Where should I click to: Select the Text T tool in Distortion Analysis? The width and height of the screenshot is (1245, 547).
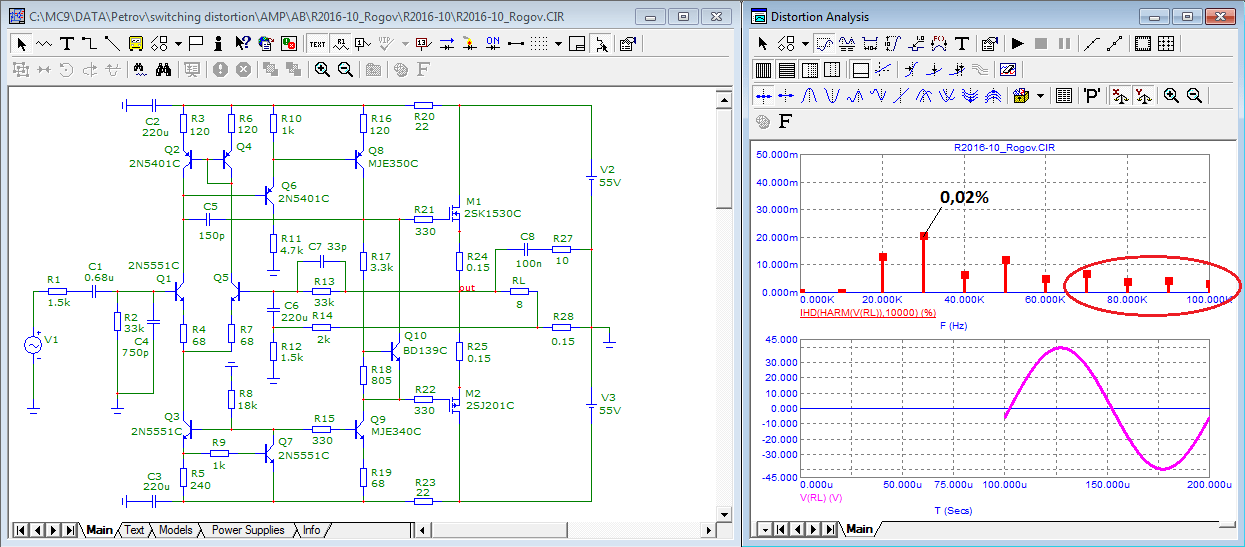962,44
